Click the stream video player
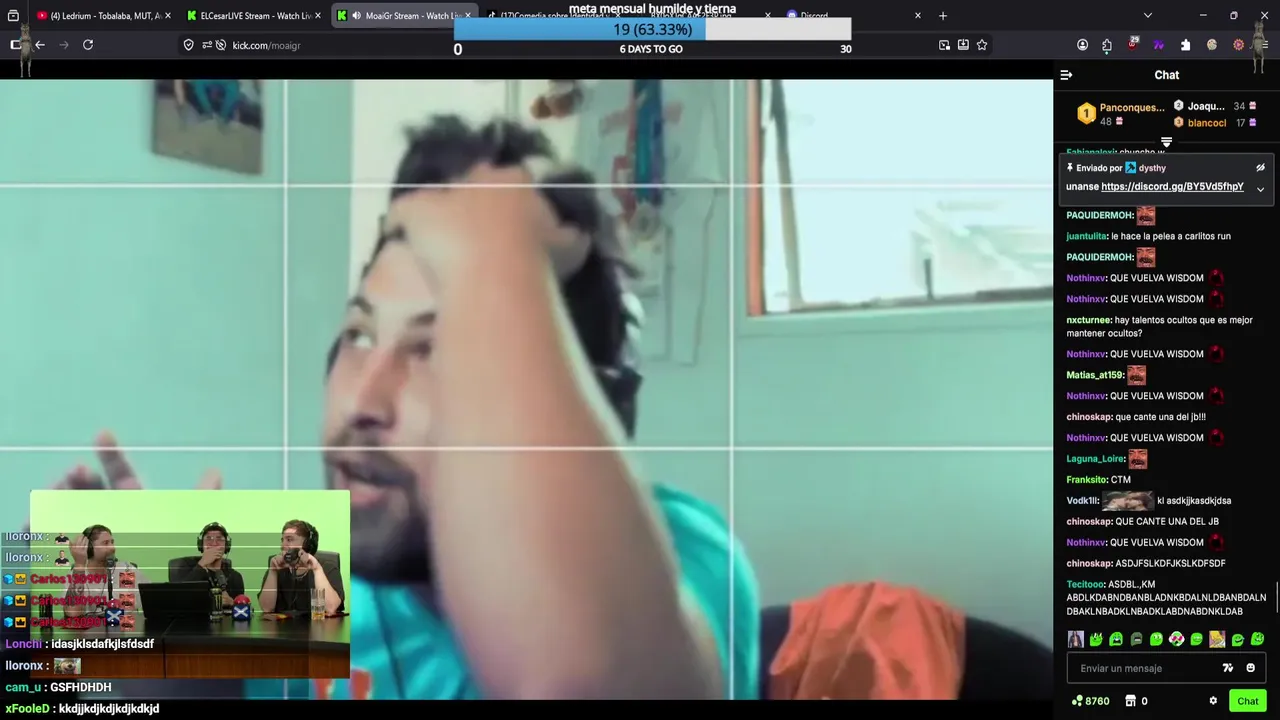The width and height of the screenshot is (1280, 720). (x=526, y=390)
